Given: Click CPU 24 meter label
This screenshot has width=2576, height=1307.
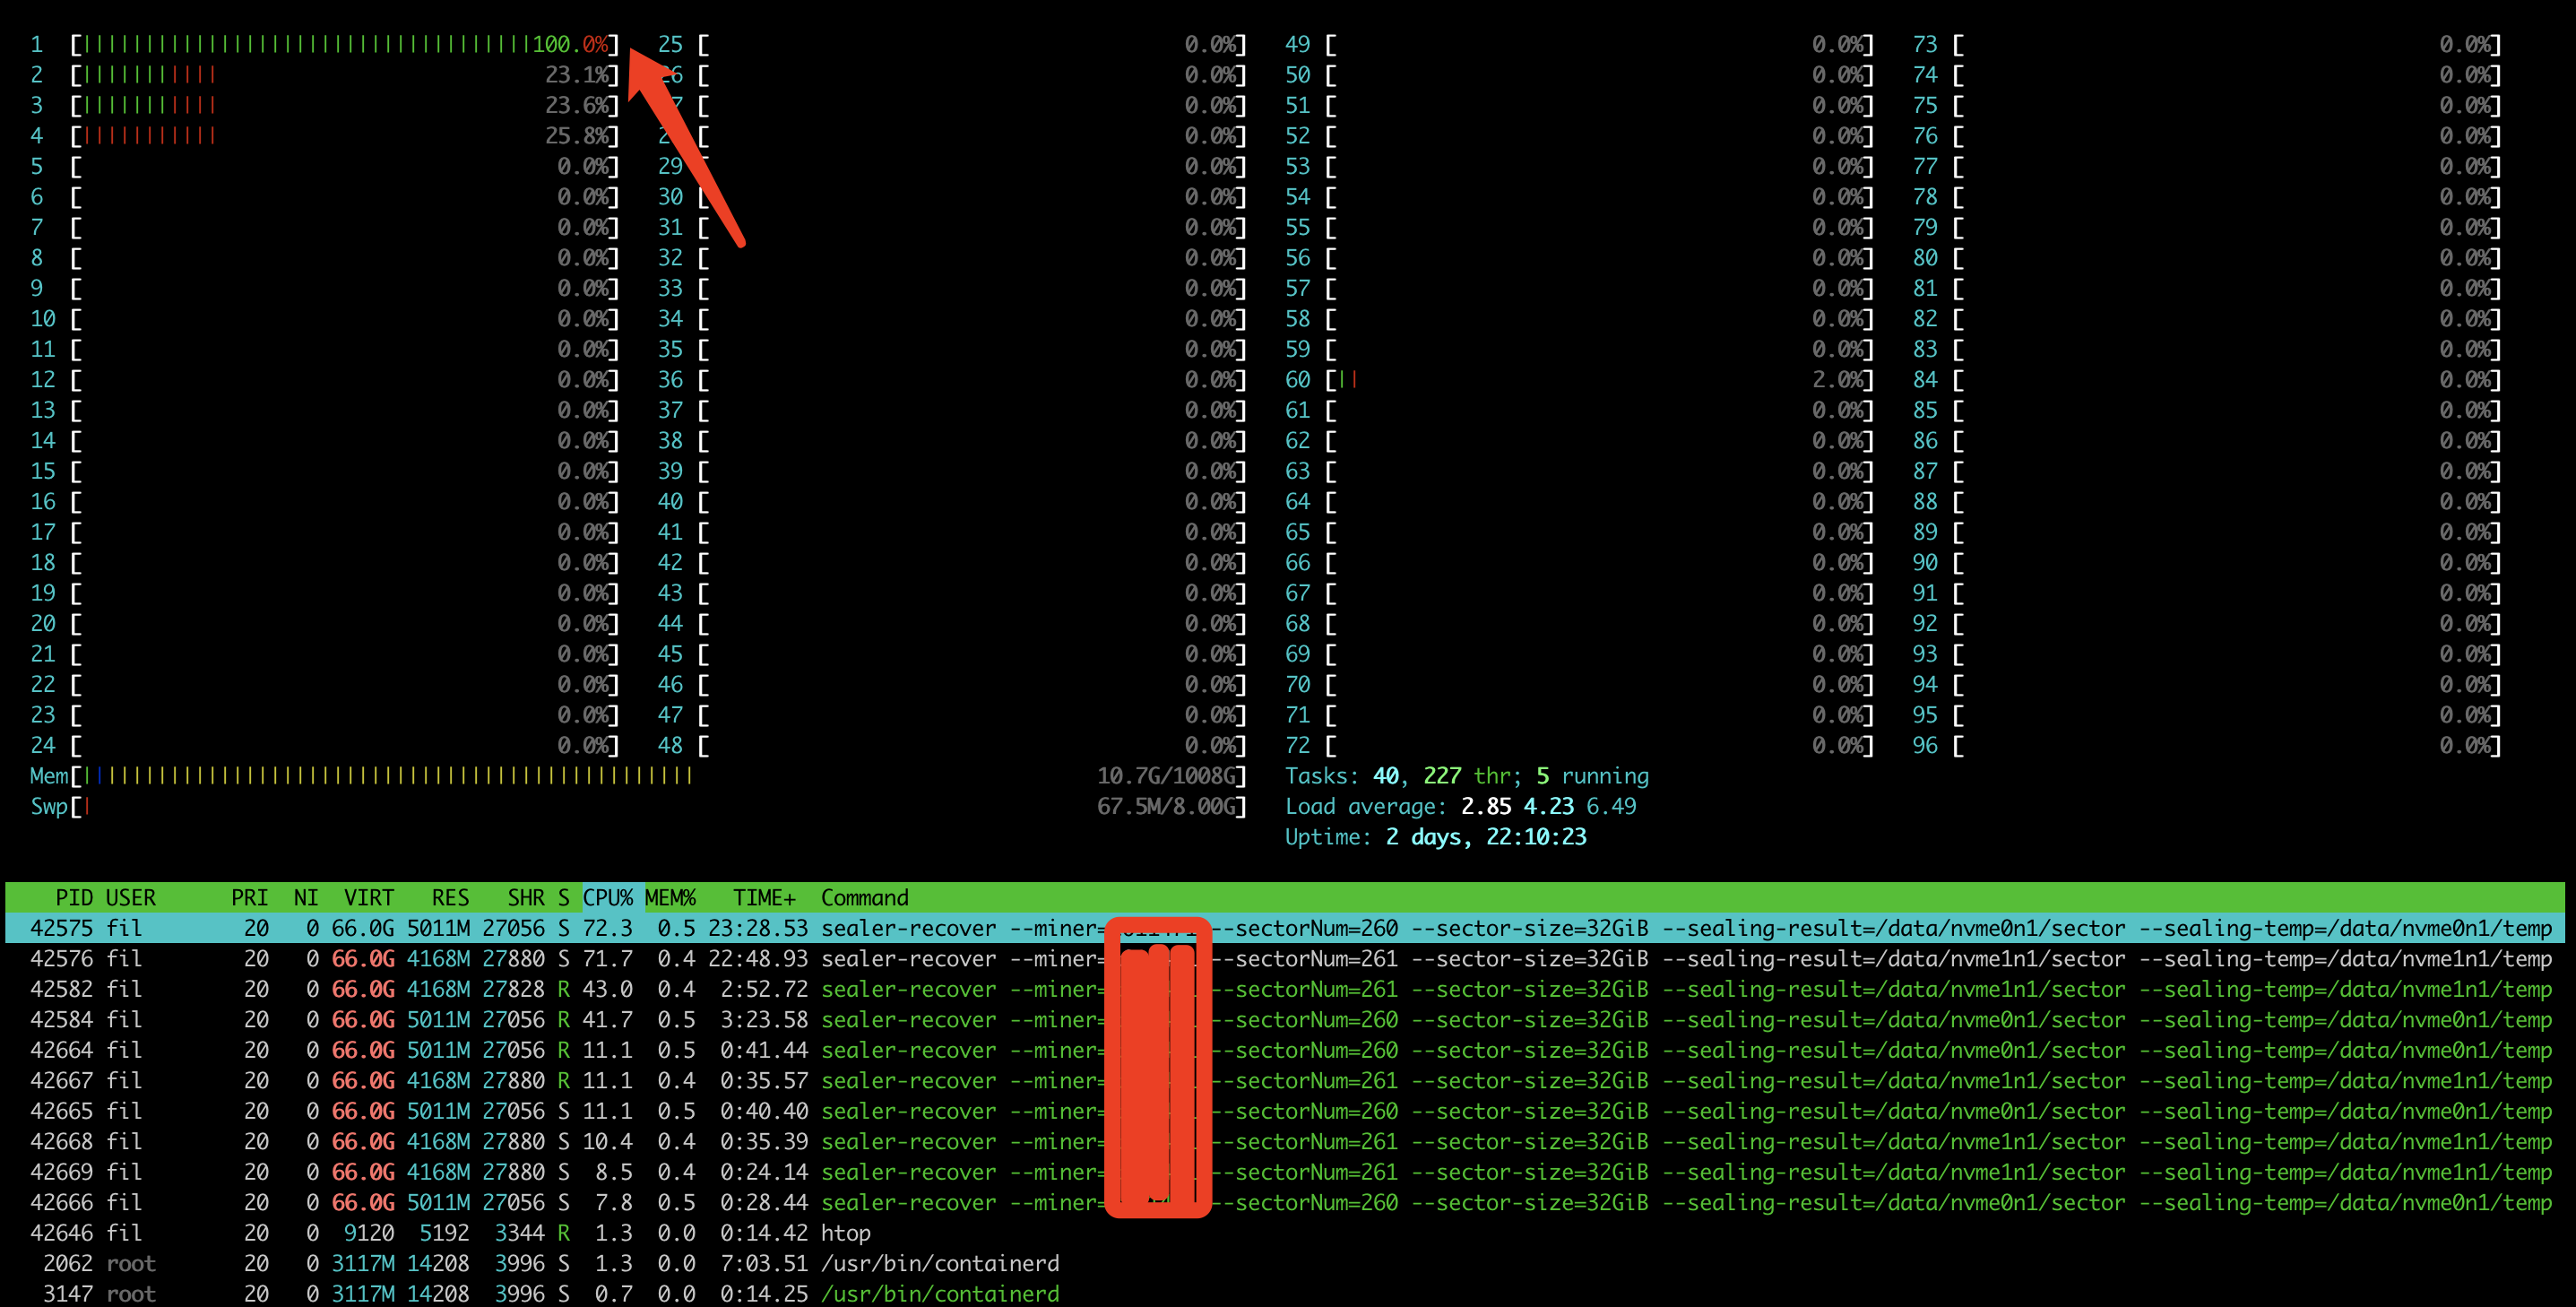Looking at the screenshot, I should coord(43,745).
